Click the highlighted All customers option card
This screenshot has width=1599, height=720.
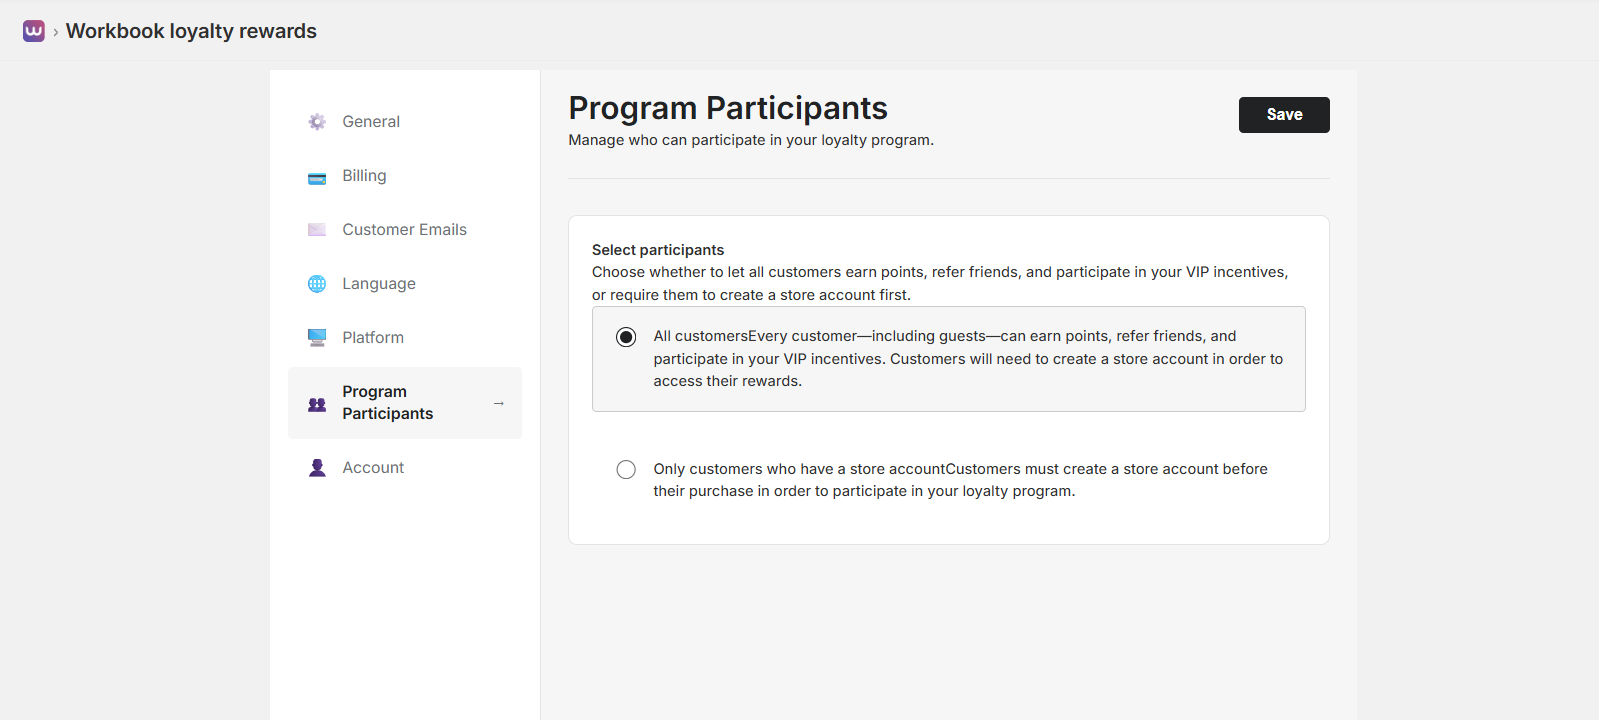point(948,359)
